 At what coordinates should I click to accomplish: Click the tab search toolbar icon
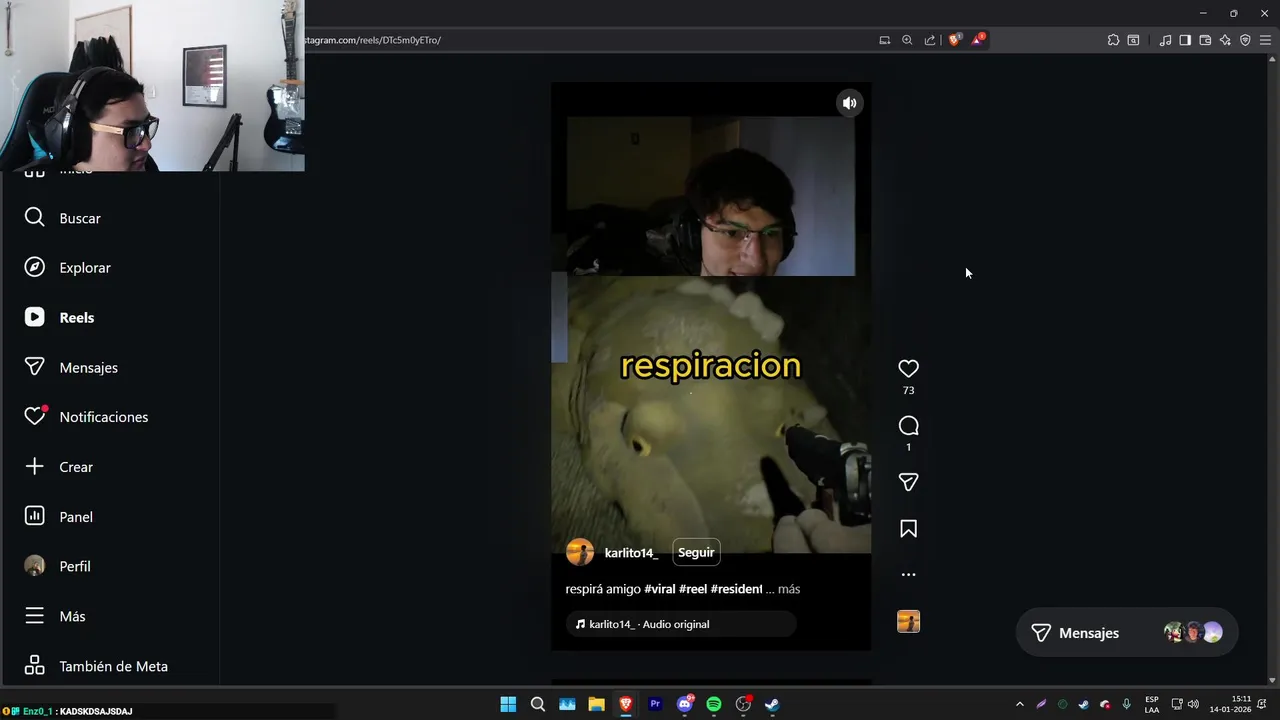click(1133, 40)
